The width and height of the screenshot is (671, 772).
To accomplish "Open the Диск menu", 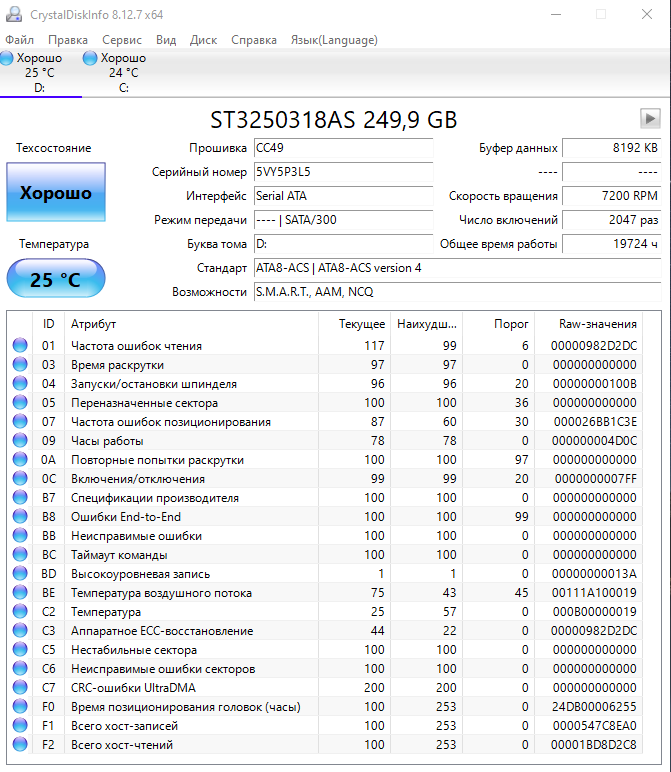I will click(x=203, y=40).
